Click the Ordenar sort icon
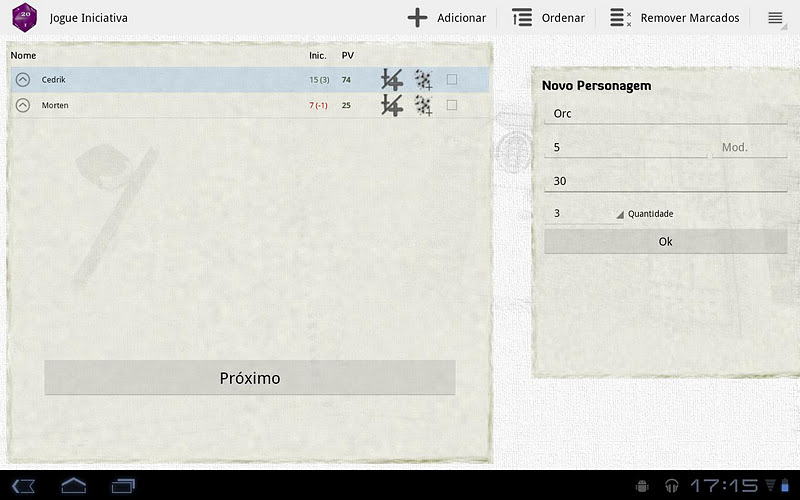This screenshot has height=500, width=800. [x=522, y=18]
